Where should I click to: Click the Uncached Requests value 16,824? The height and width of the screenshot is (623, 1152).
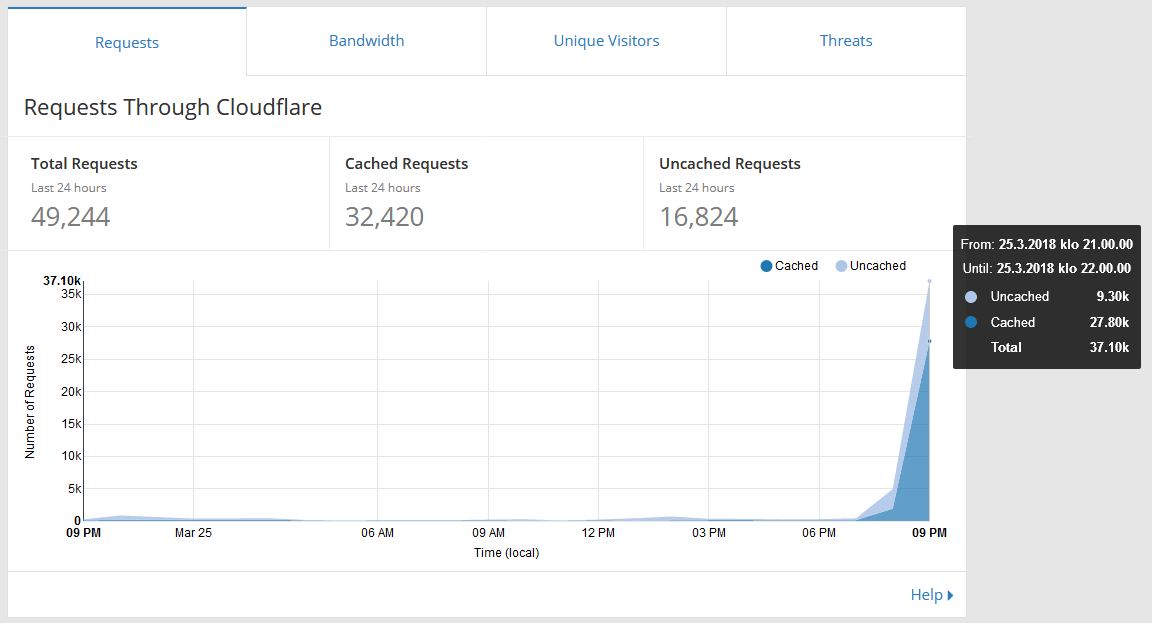click(699, 217)
